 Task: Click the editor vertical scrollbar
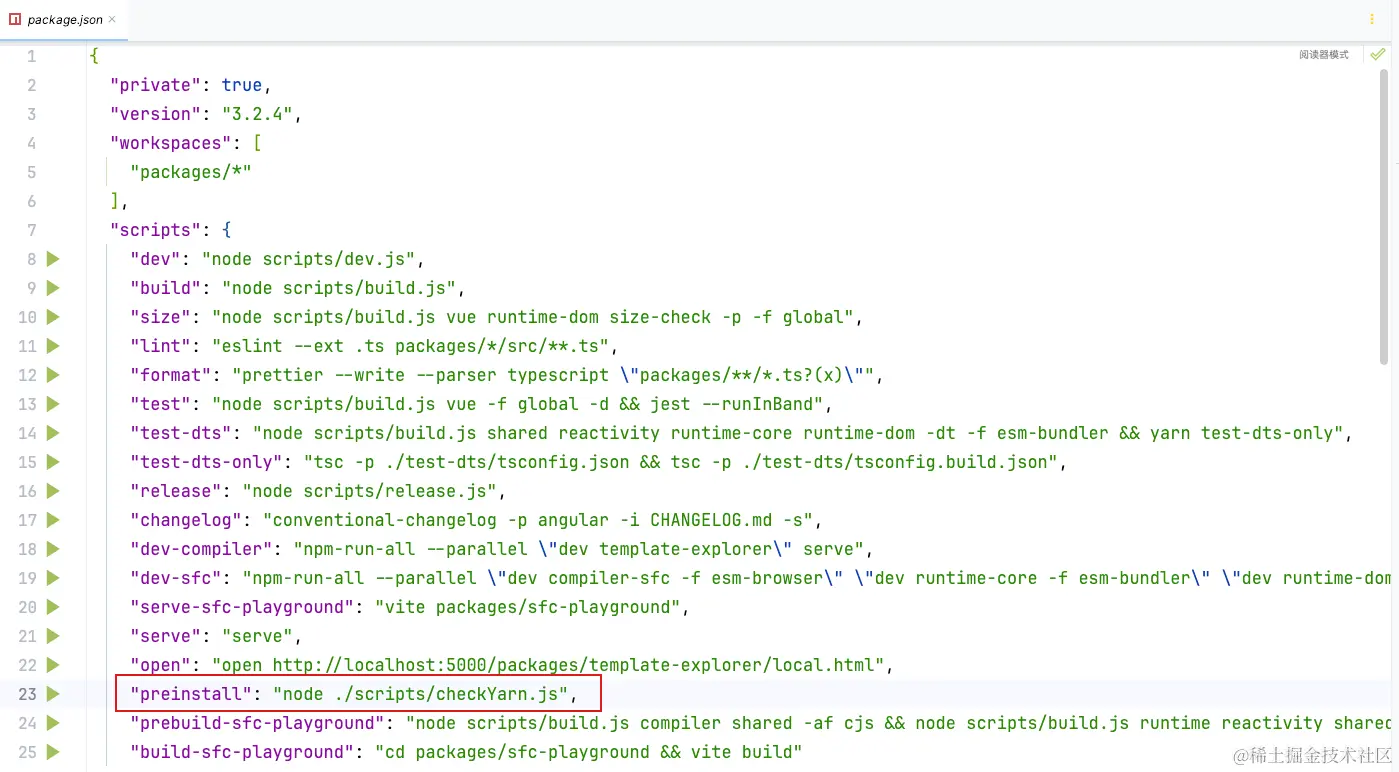pos(1384,217)
